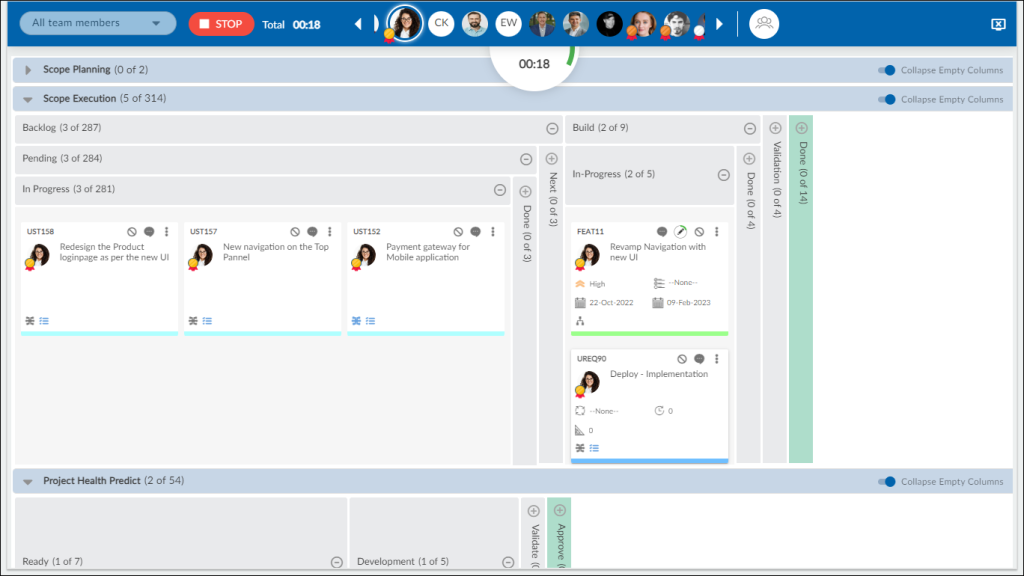Screen dimensions: 1024x576
Task: Open the three-dot menu on FEAT11
Action: click(x=716, y=232)
